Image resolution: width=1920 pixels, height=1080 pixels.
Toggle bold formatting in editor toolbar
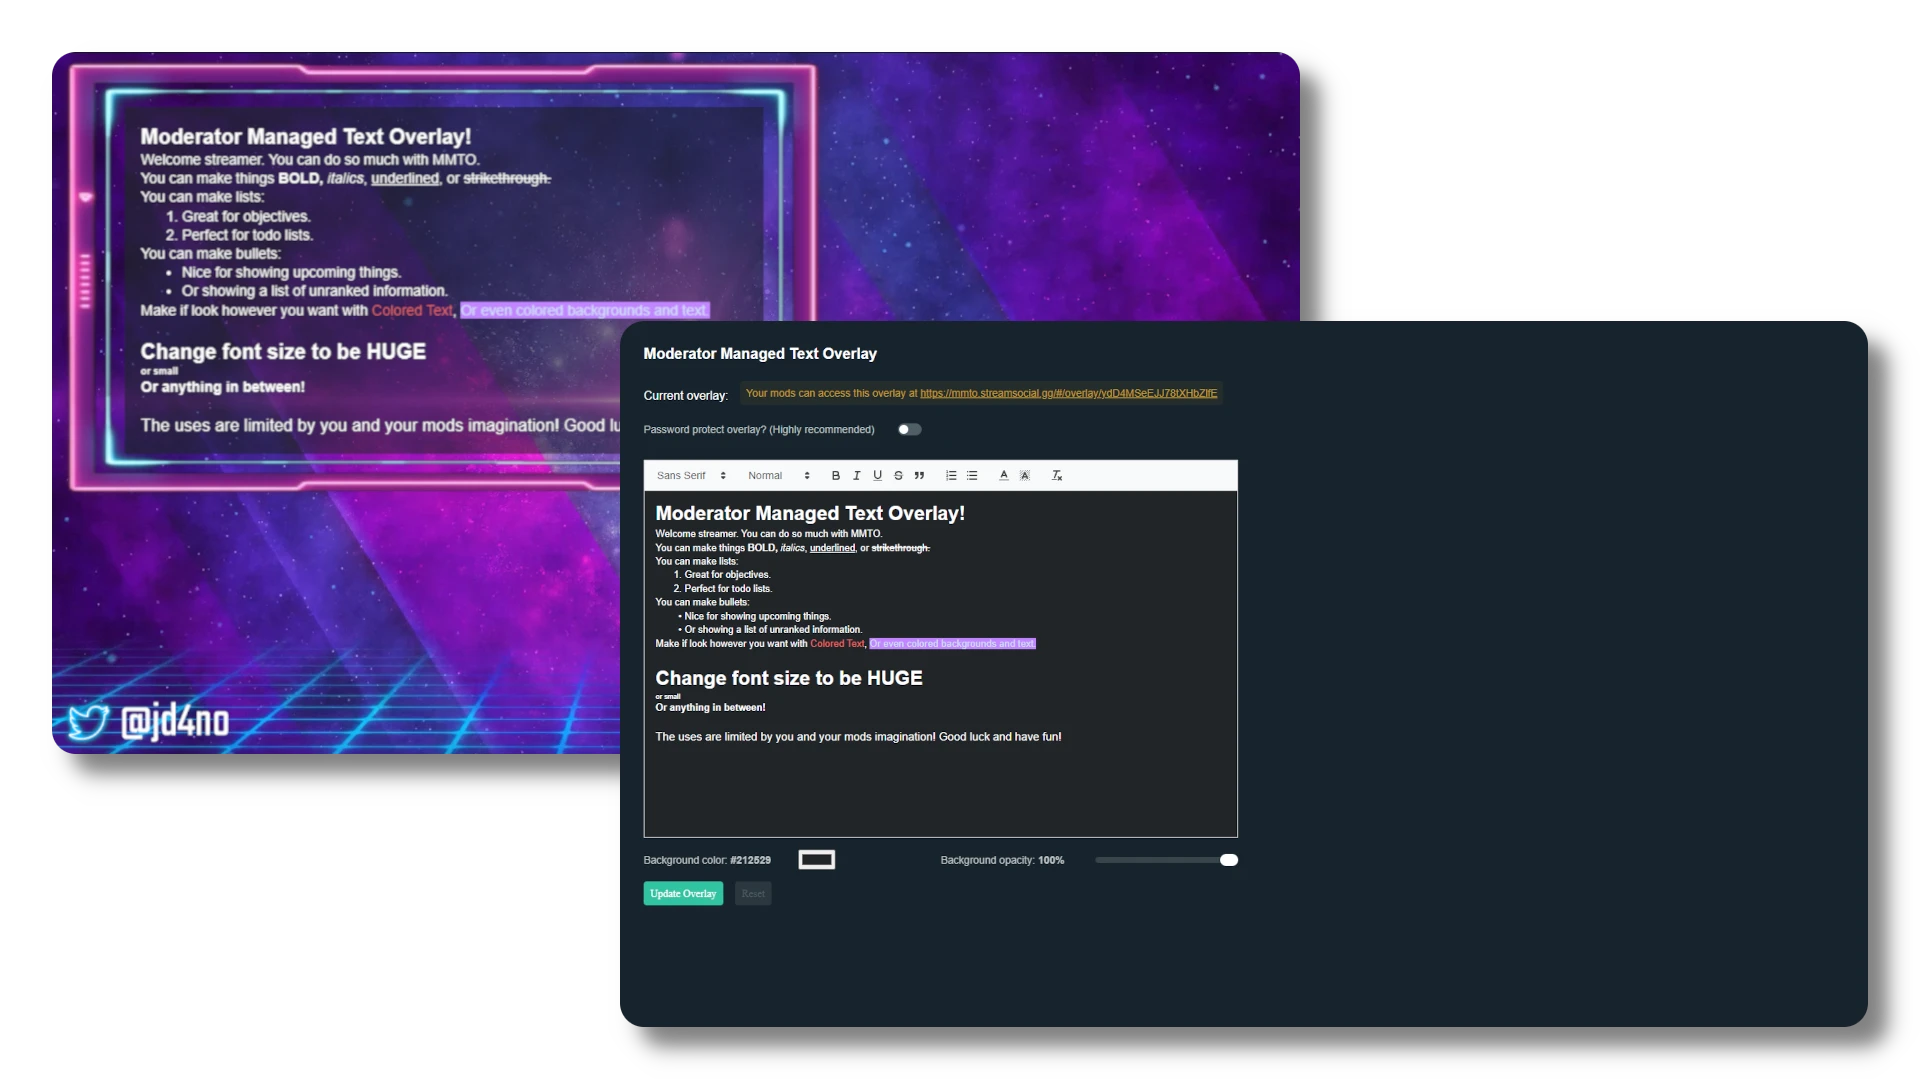[836, 476]
